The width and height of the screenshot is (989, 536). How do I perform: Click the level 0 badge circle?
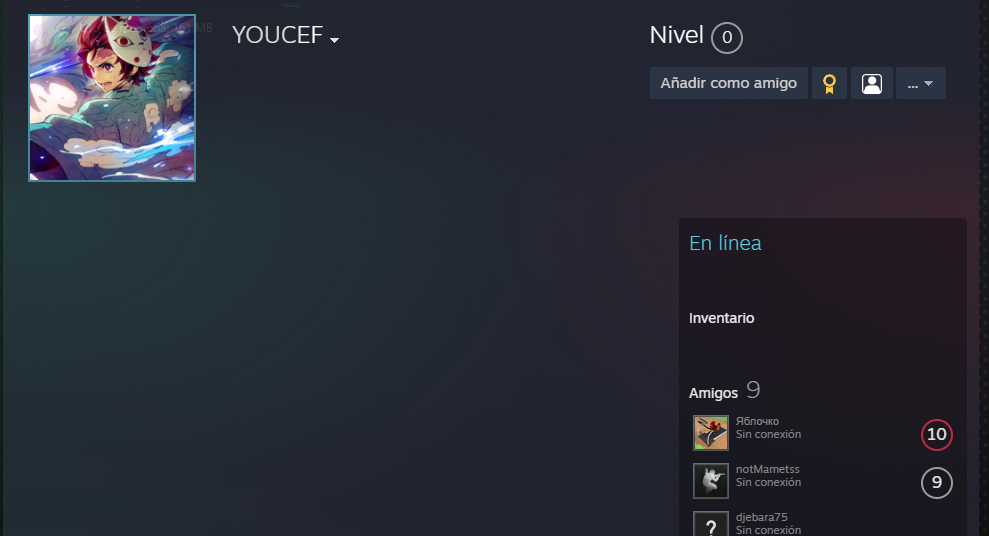pos(727,38)
